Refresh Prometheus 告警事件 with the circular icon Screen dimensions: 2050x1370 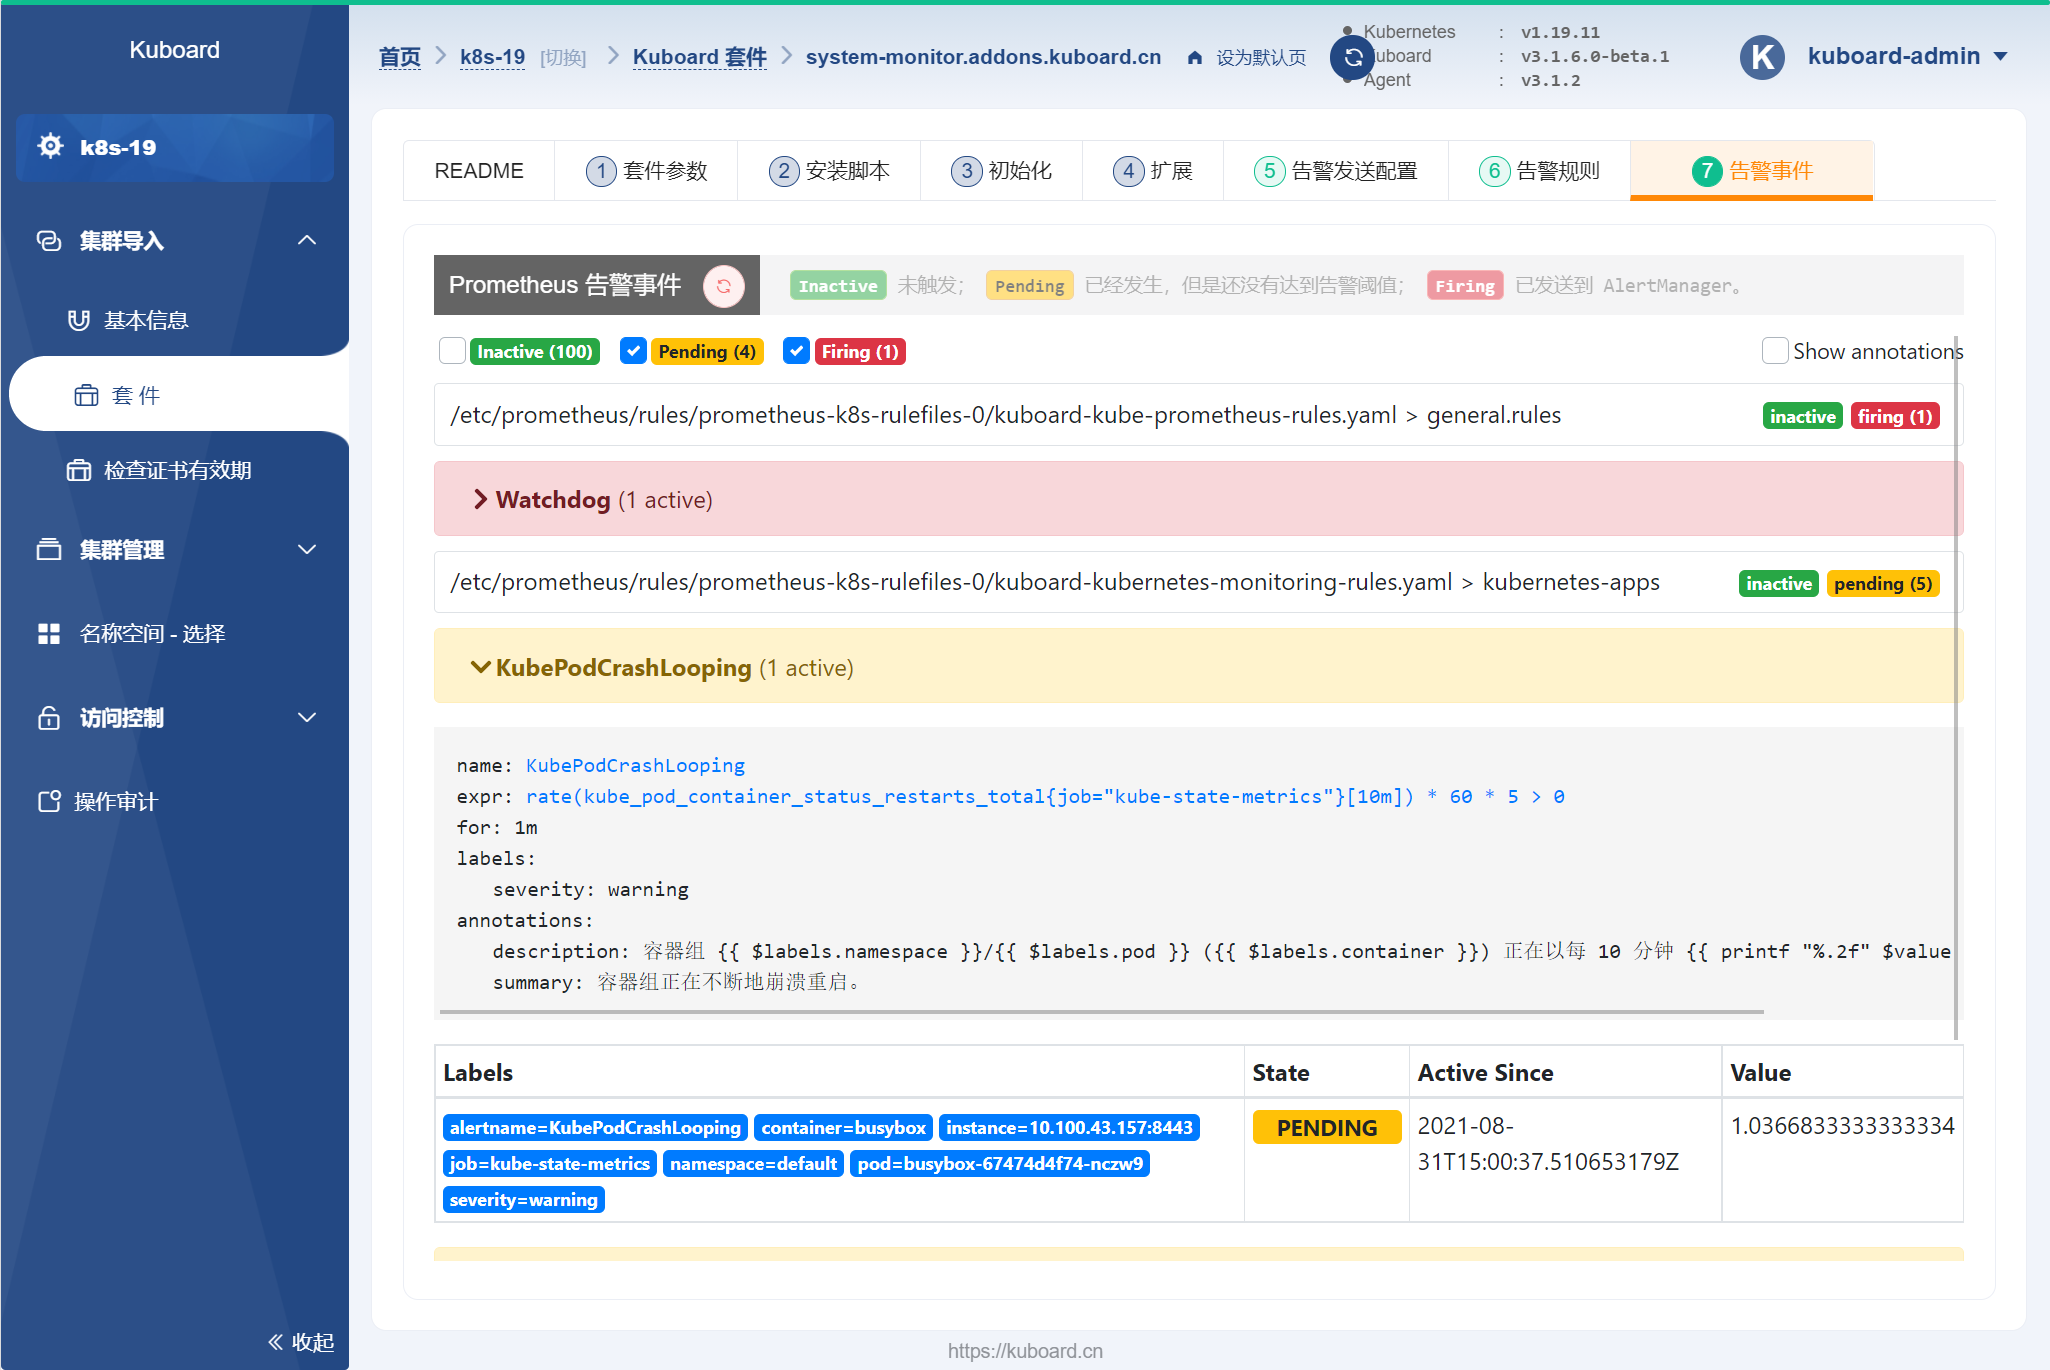(723, 286)
